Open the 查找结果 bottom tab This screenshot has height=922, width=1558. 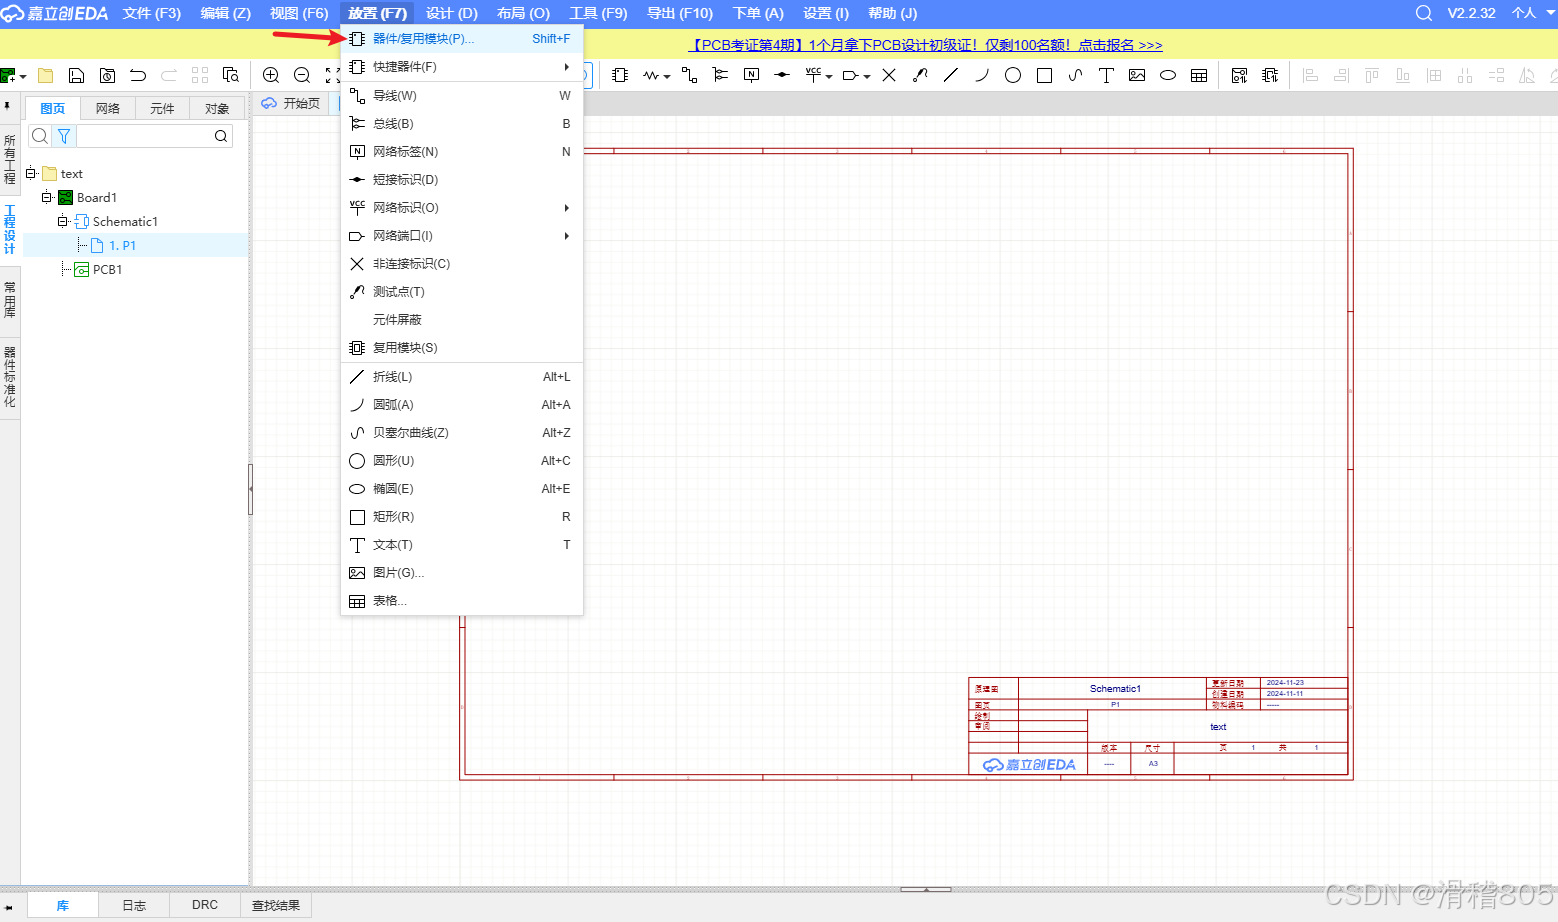276,905
